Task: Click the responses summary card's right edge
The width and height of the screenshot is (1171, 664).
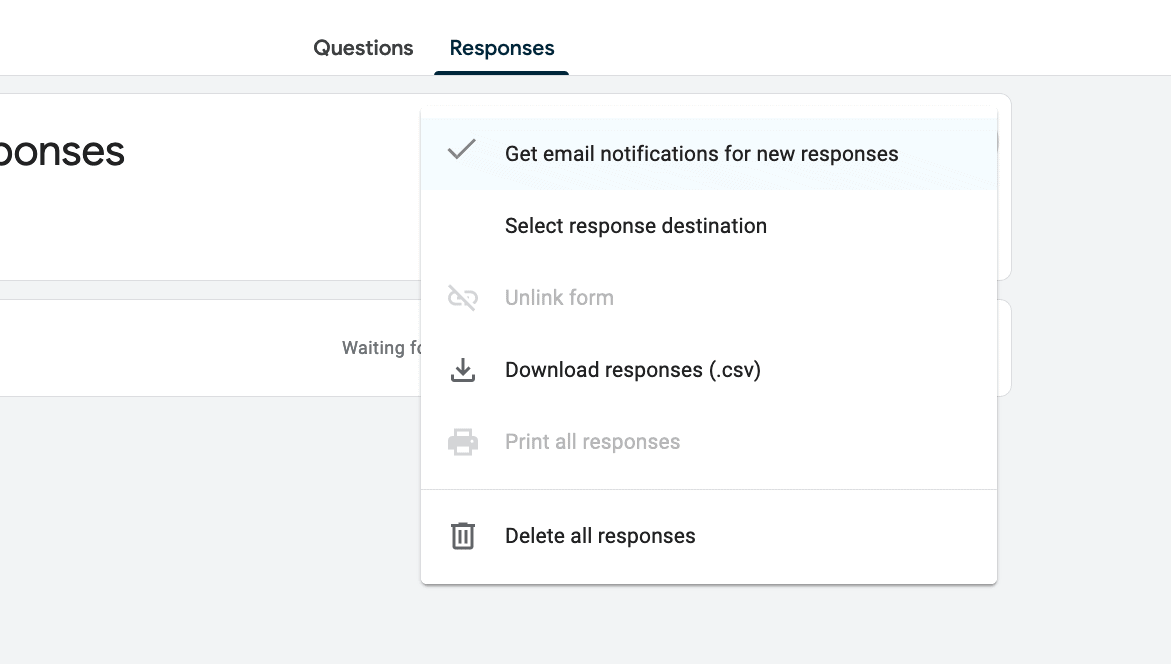Action: (x=1004, y=187)
